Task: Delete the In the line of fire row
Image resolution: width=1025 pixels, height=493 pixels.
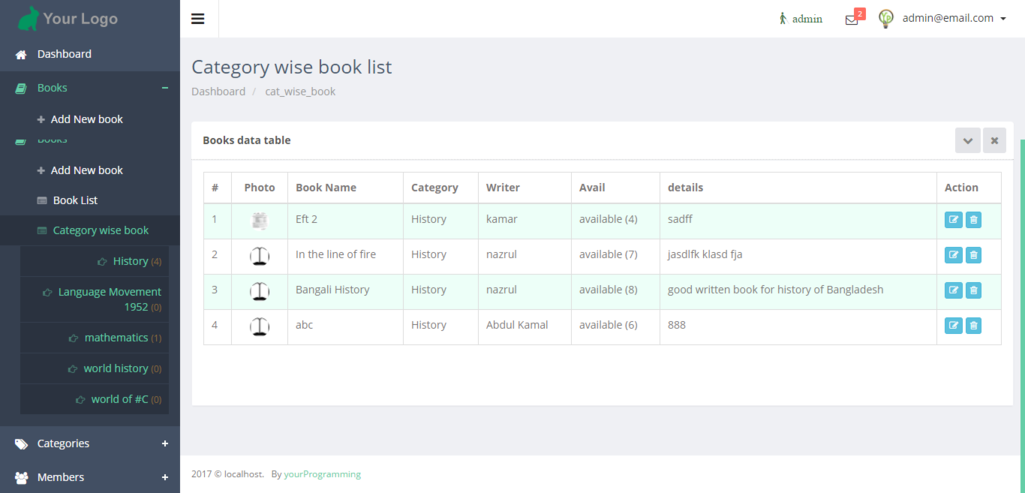Action: click(973, 255)
